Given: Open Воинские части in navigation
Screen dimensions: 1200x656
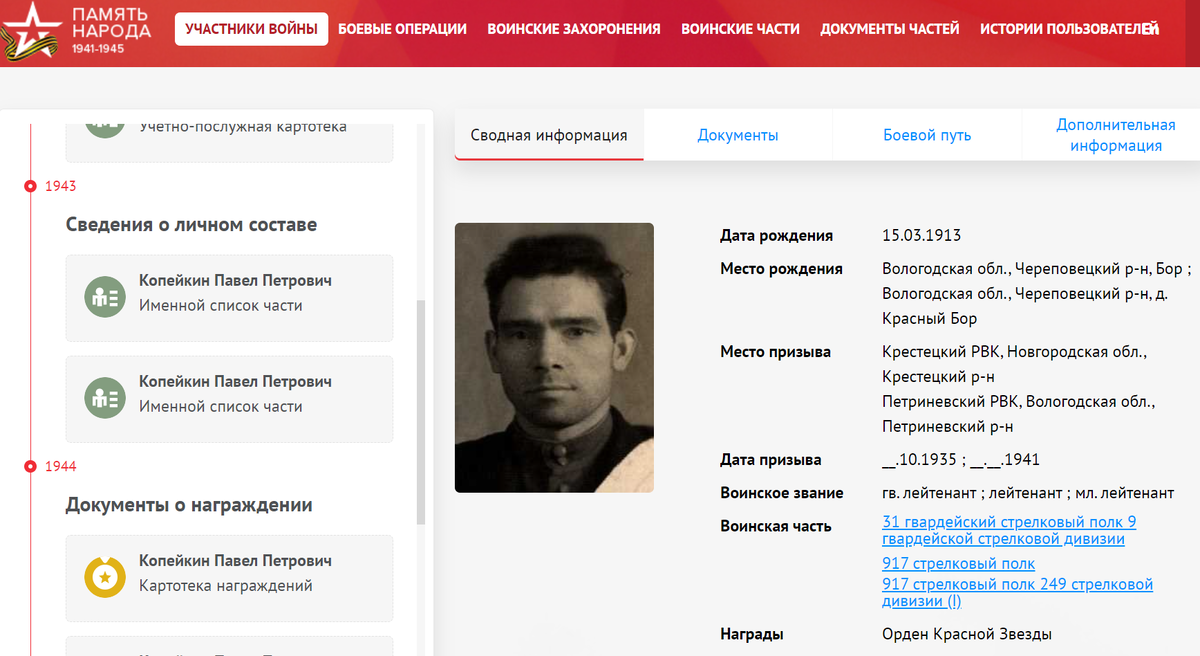Looking at the screenshot, I should coord(740,29).
